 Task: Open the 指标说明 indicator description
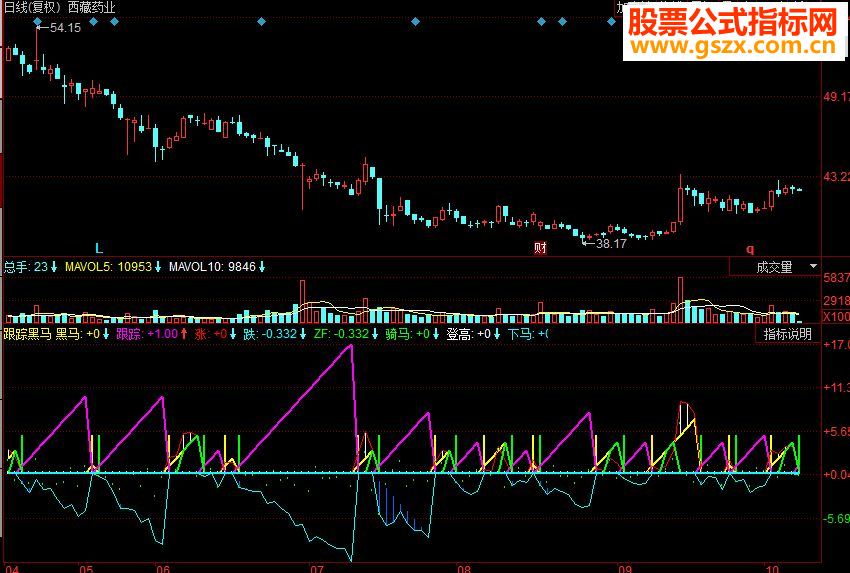pyautogui.click(x=788, y=334)
